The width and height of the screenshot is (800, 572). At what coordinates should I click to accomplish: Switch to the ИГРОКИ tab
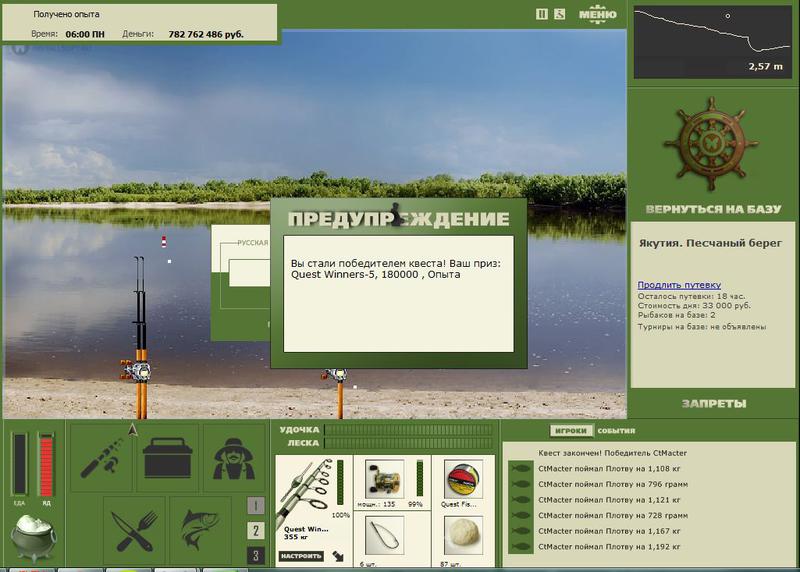click(571, 431)
